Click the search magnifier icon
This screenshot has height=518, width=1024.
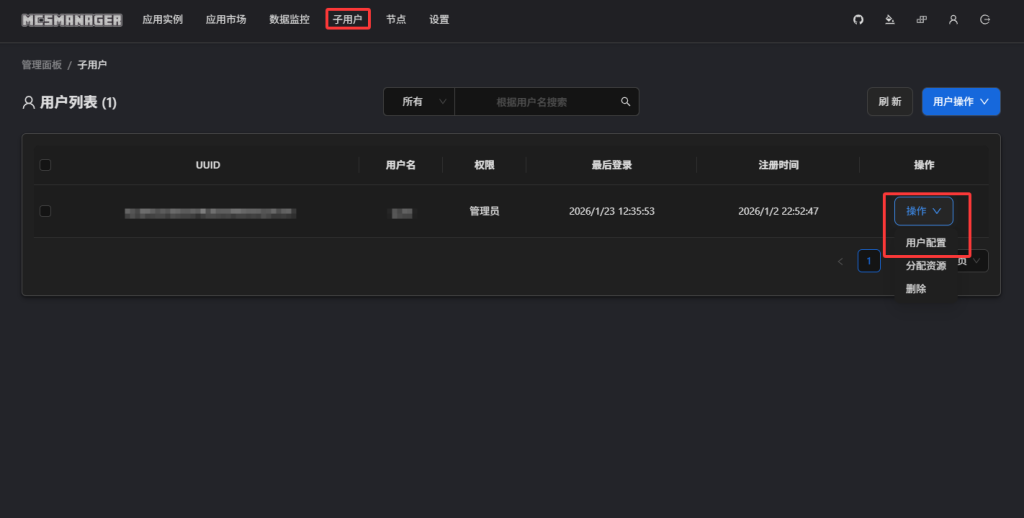(x=625, y=102)
